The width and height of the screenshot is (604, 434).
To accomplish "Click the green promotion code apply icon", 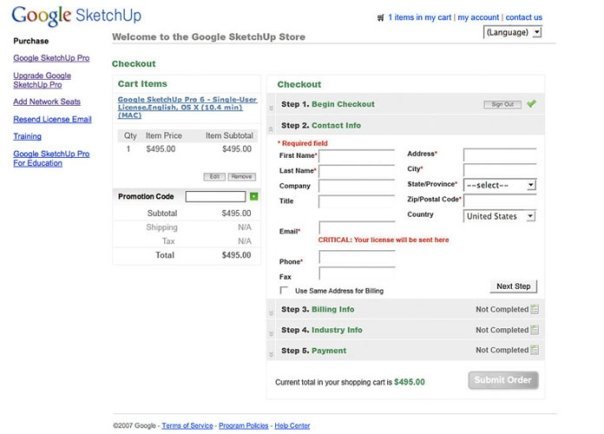I will pos(254,196).
